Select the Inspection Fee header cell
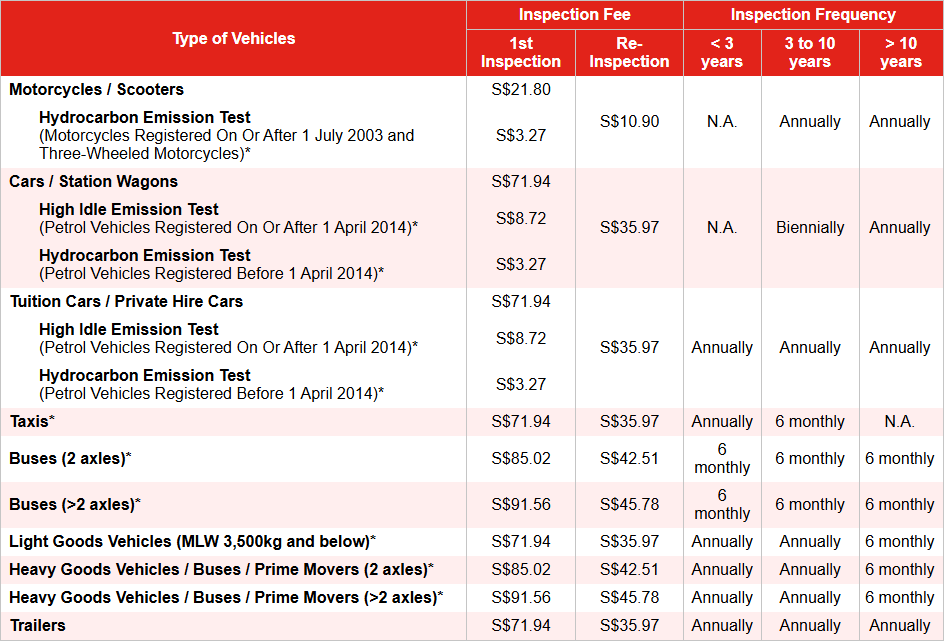This screenshot has width=944, height=641. 574,15
